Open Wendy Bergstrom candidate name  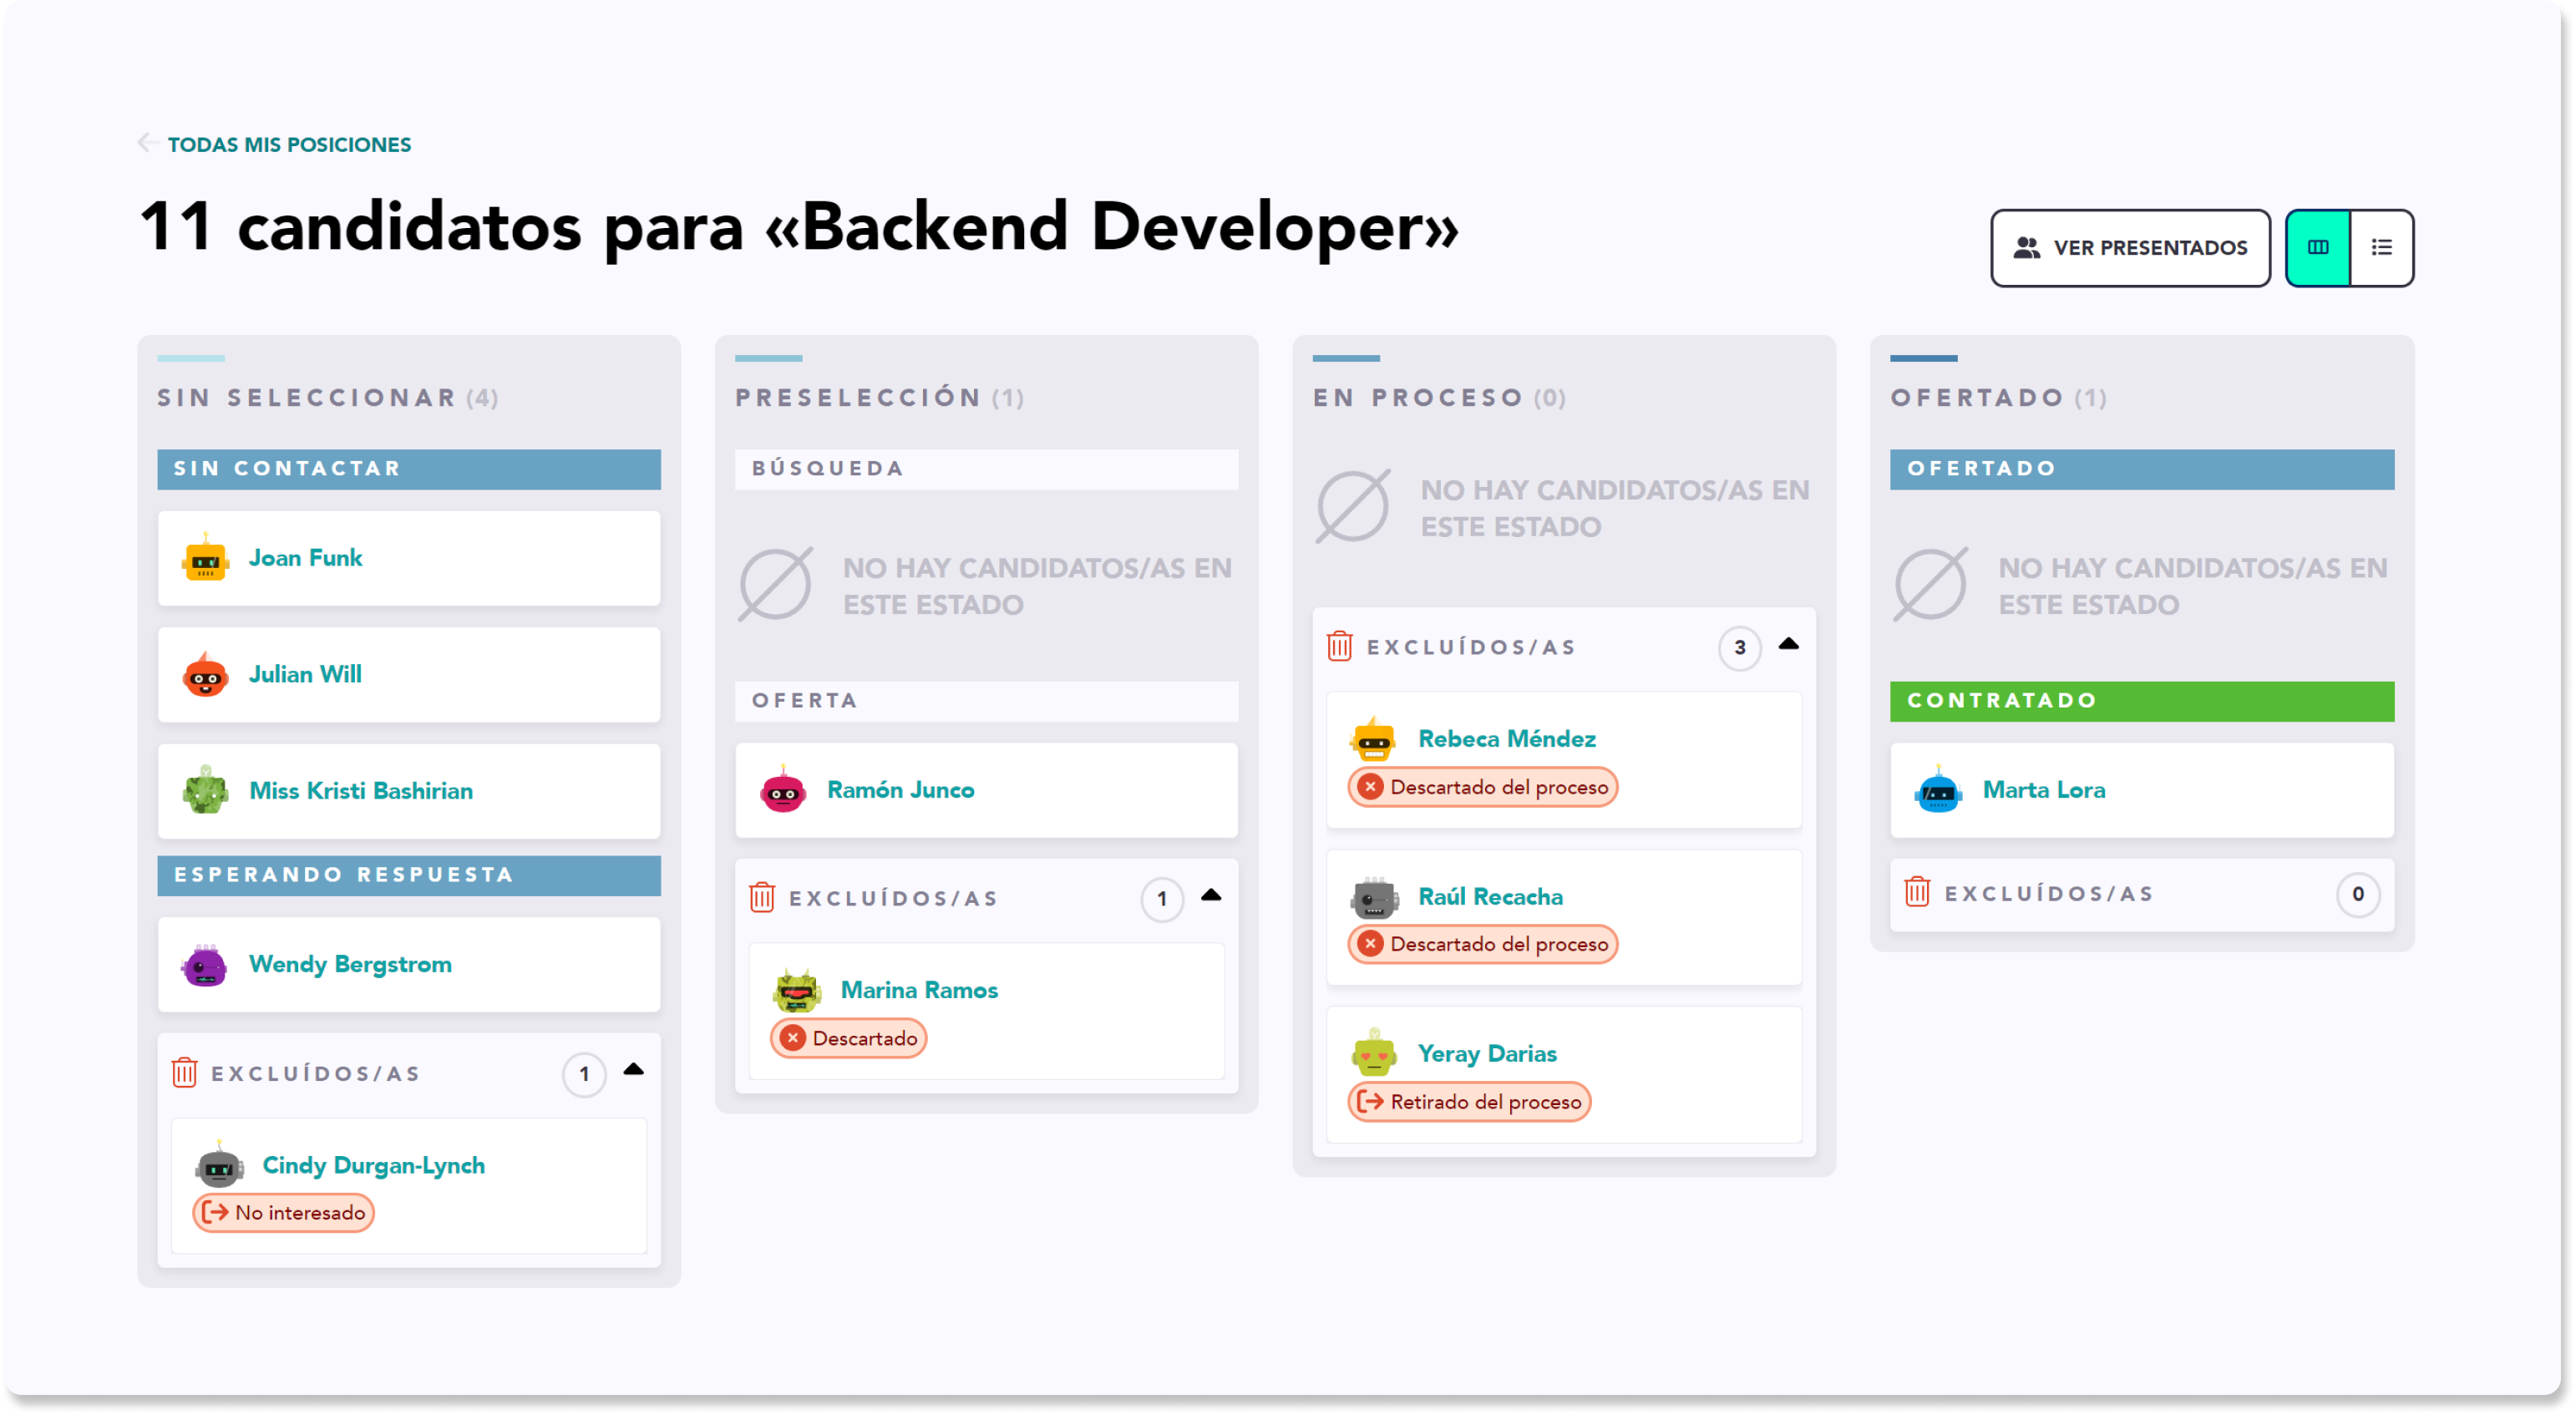(350, 964)
